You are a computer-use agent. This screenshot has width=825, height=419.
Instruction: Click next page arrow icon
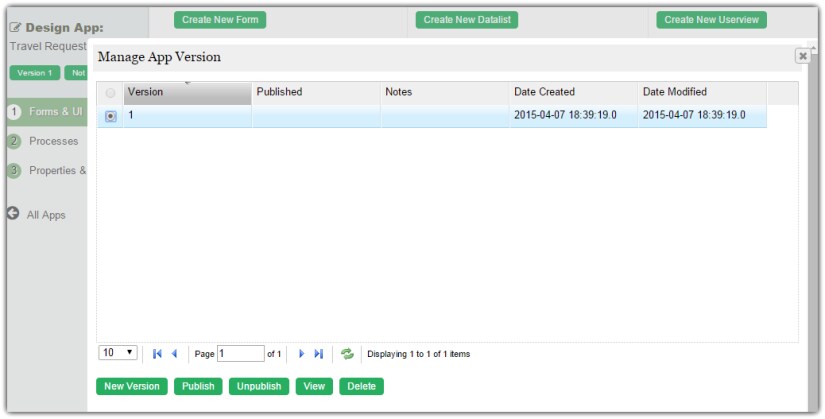click(x=301, y=354)
